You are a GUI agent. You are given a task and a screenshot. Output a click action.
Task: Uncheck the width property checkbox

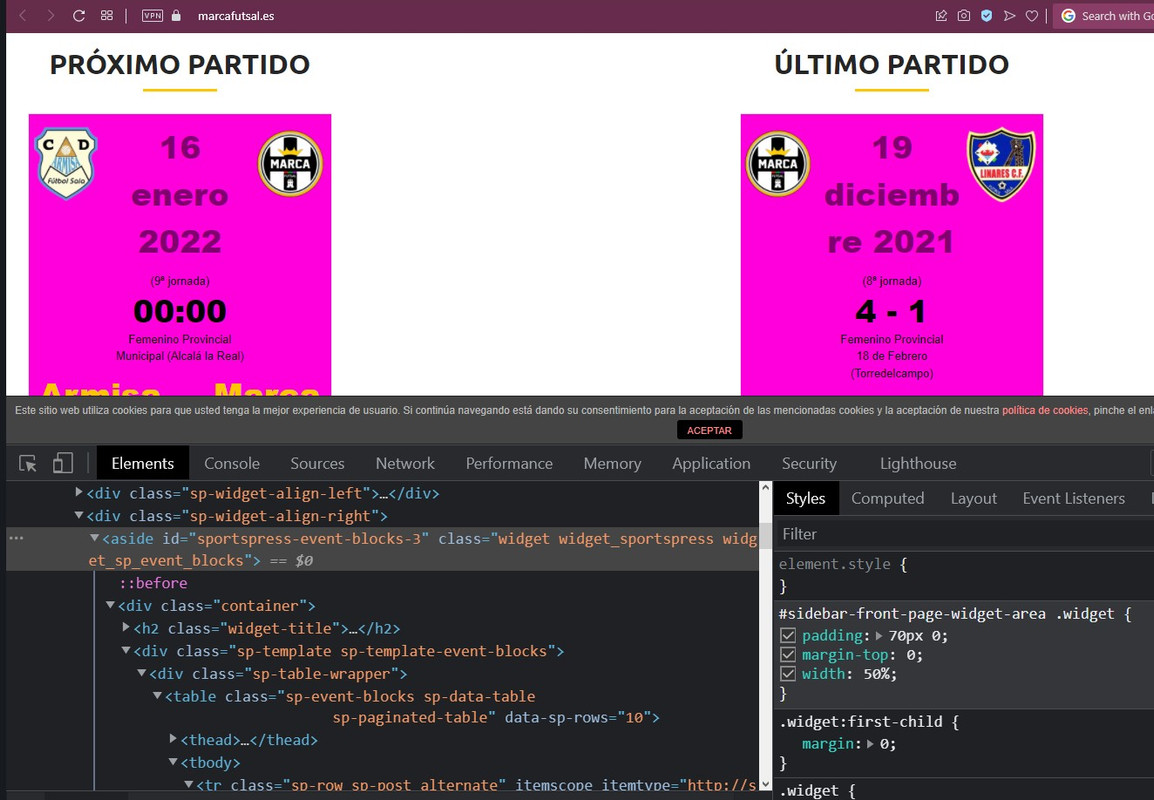tap(788, 673)
